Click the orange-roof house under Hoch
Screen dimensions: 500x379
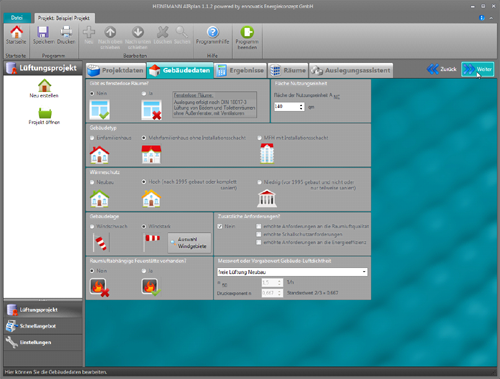(151, 198)
